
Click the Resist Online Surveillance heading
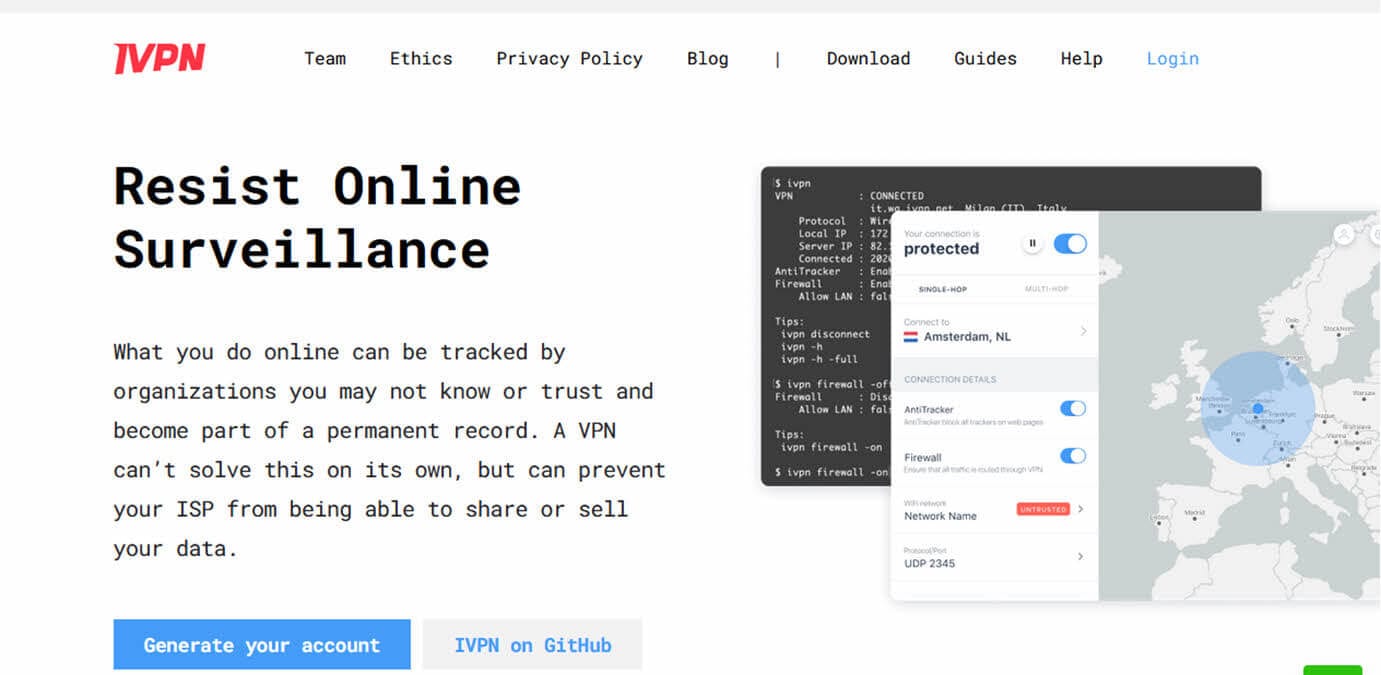(317, 217)
